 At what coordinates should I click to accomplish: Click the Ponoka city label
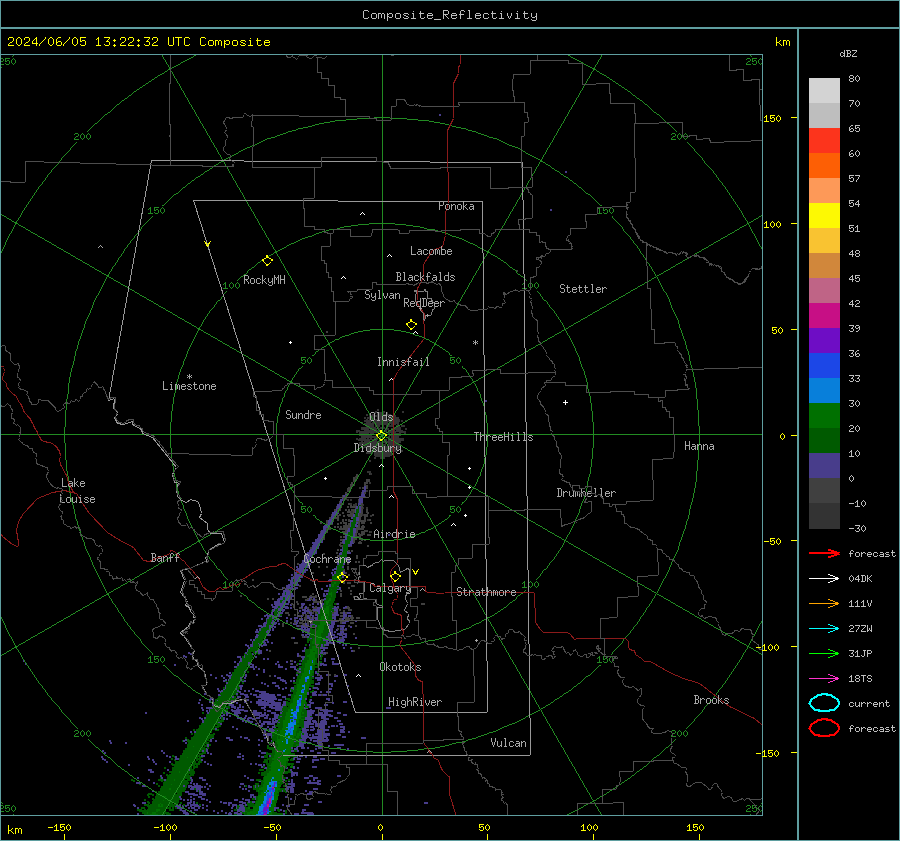(456, 206)
